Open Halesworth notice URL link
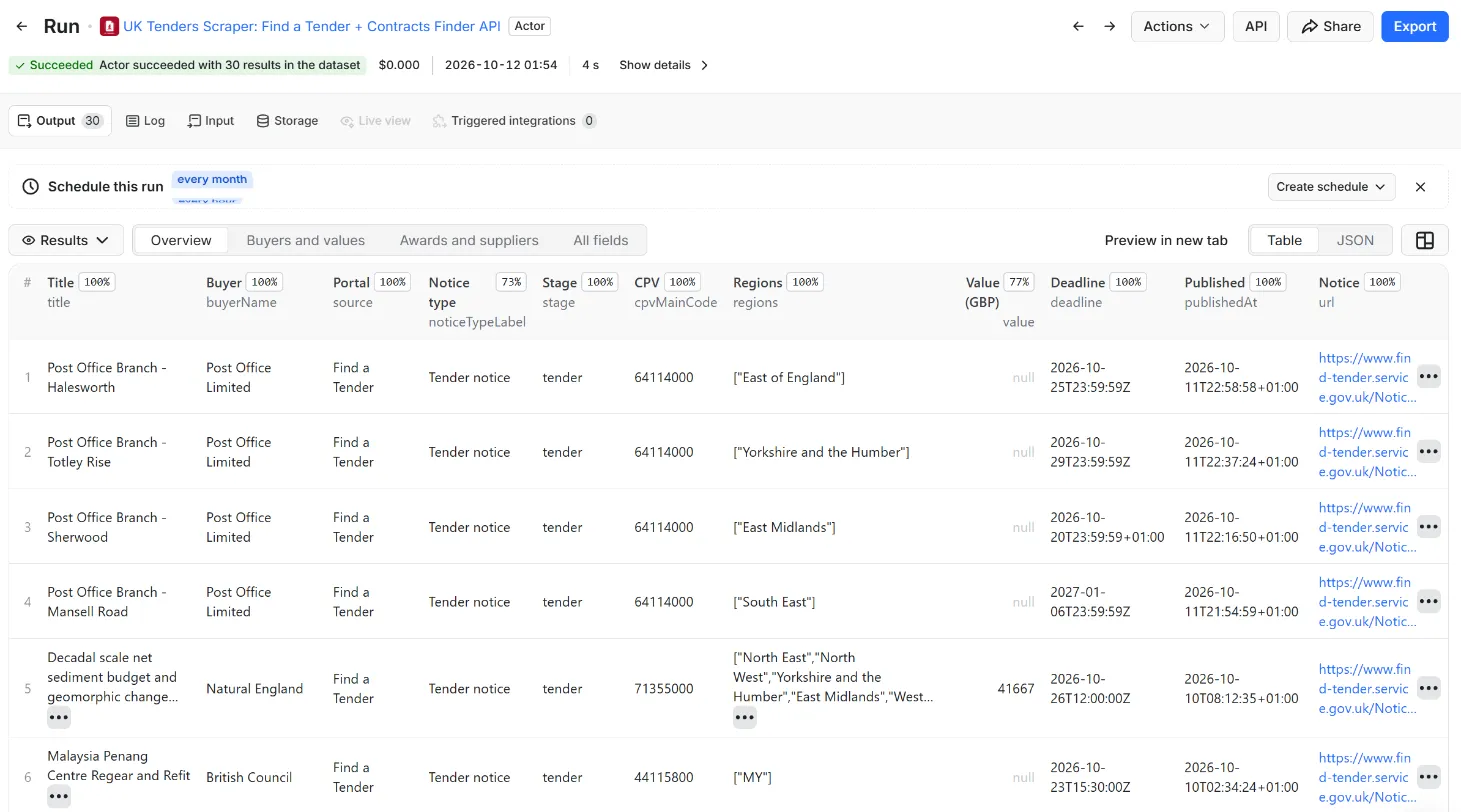Image resolution: width=1461 pixels, height=812 pixels. (1366, 377)
